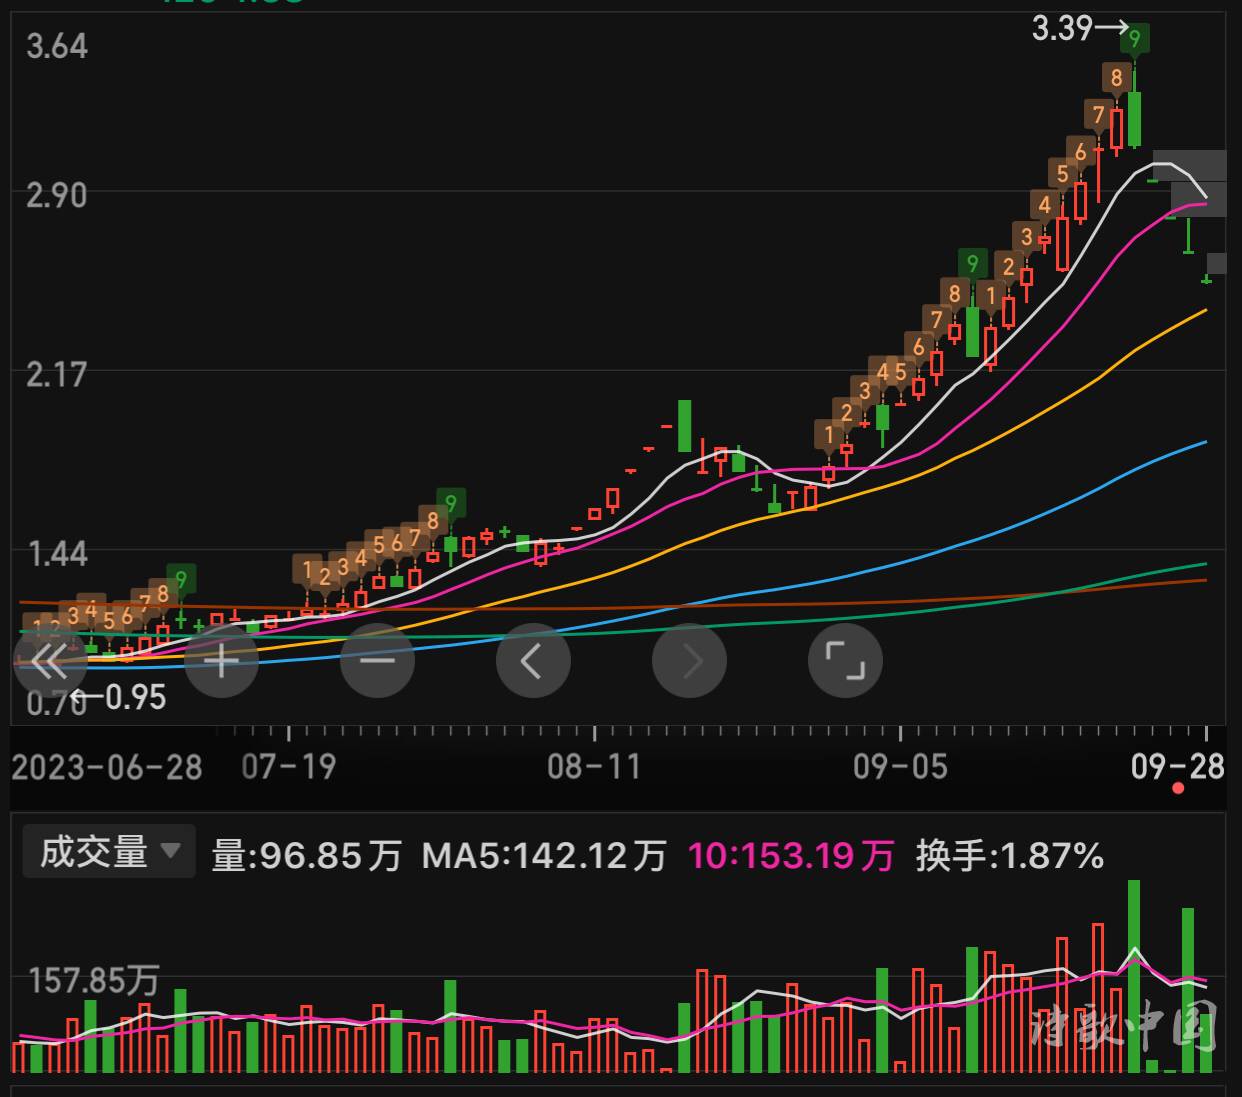
Task: Select the 07-19 date label
Action: (289, 768)
